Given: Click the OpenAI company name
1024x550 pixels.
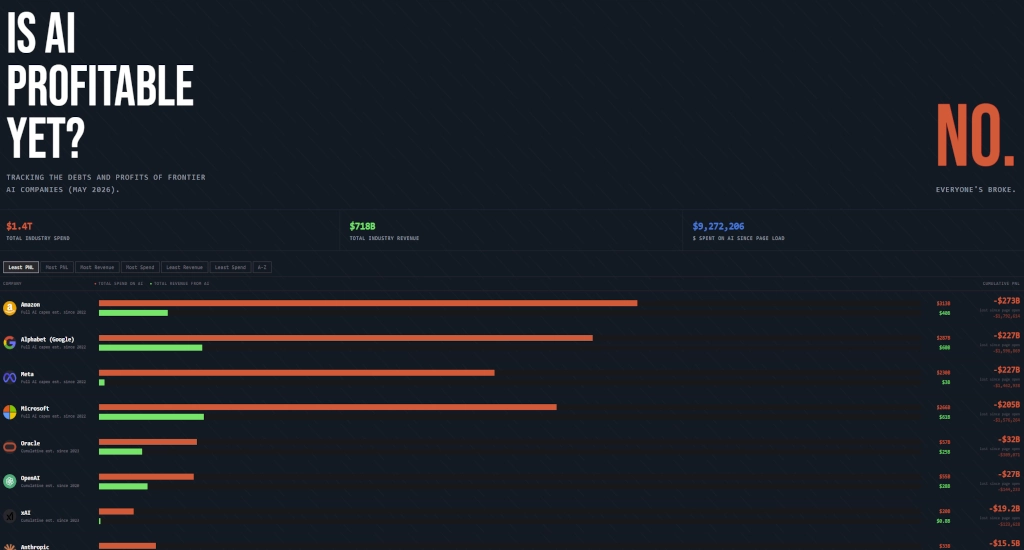Looking at the screenshot, I should tap(30, 477).
